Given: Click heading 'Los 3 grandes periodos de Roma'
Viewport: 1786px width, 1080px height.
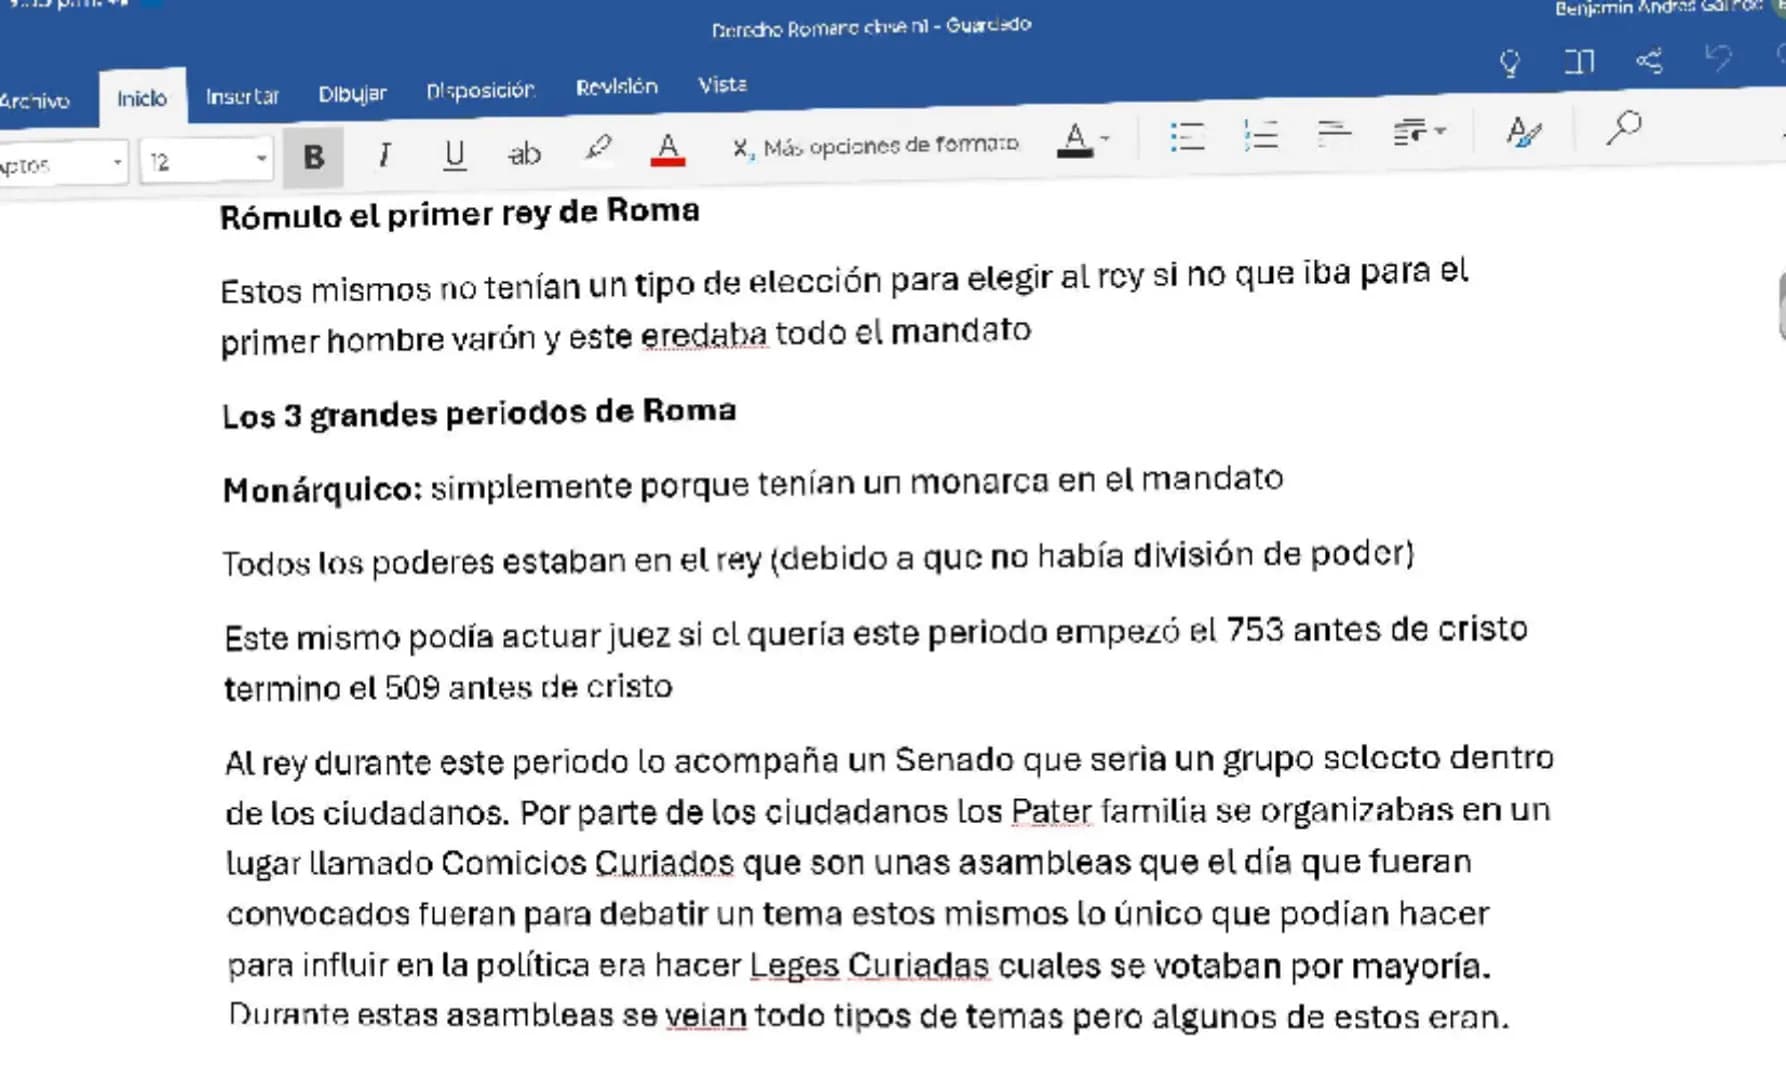Looking at the screenshot, I should (x=479, y=412).
